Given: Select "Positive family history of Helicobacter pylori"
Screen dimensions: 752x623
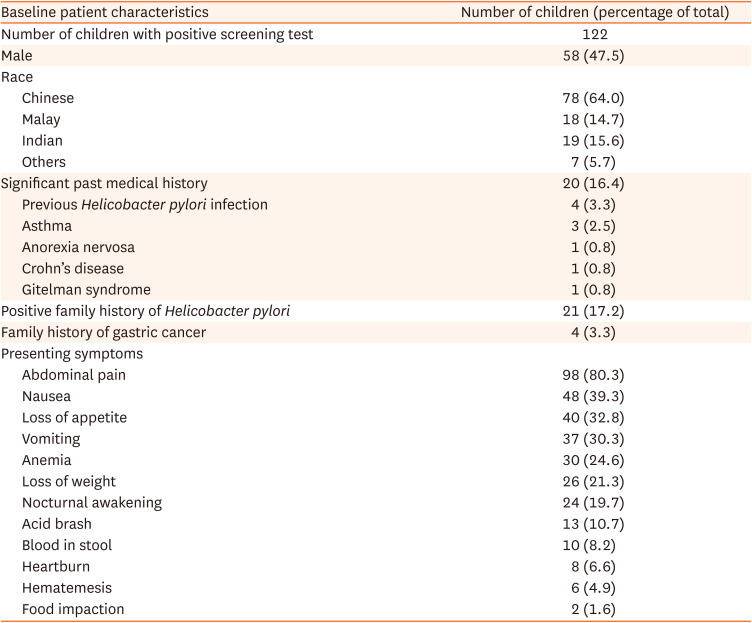Looking at the screenshot, I should pyautogui.click(x=146, y=311).
